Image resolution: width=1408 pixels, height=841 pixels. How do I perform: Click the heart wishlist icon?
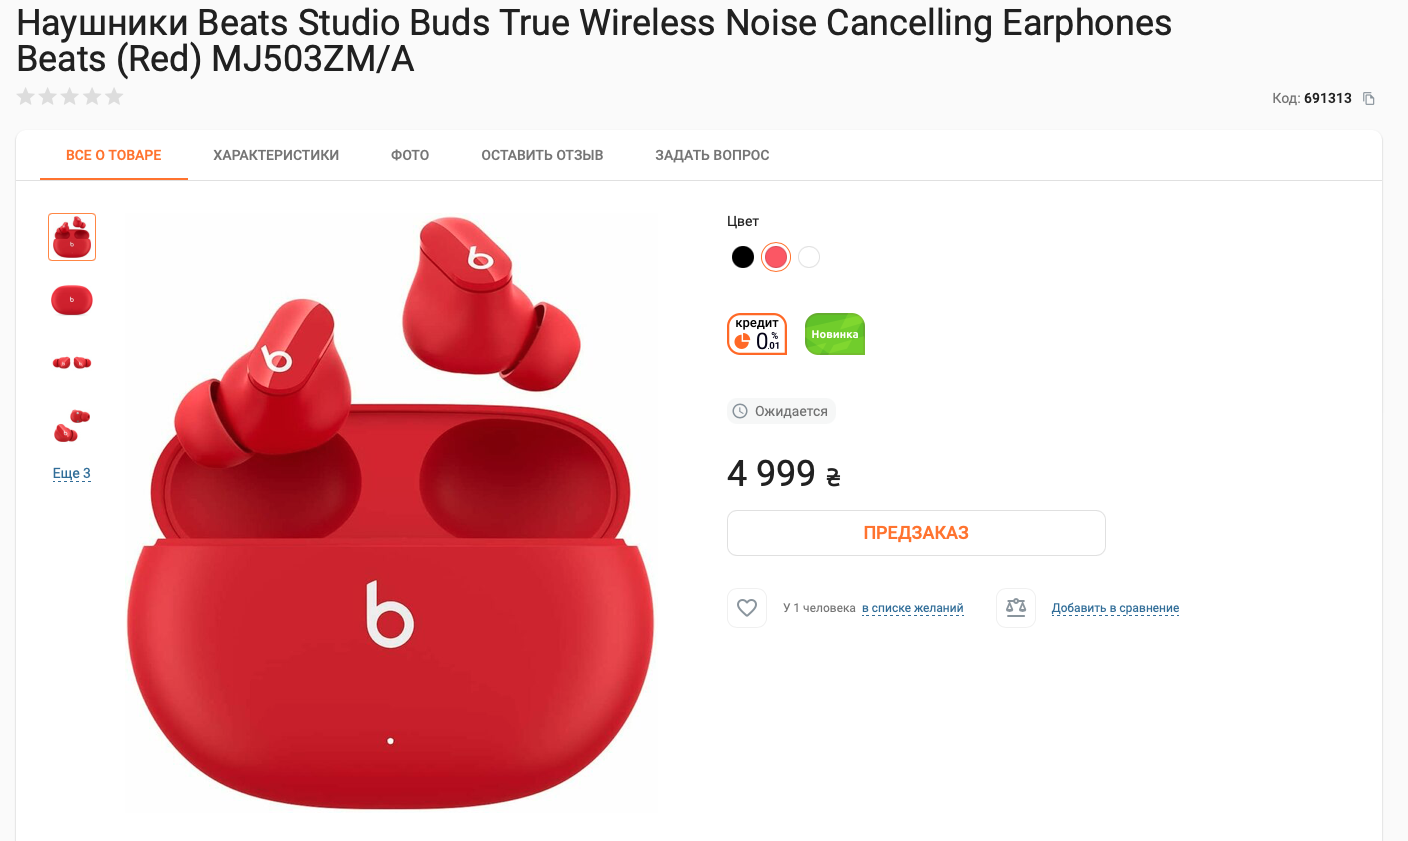point(747,607)
